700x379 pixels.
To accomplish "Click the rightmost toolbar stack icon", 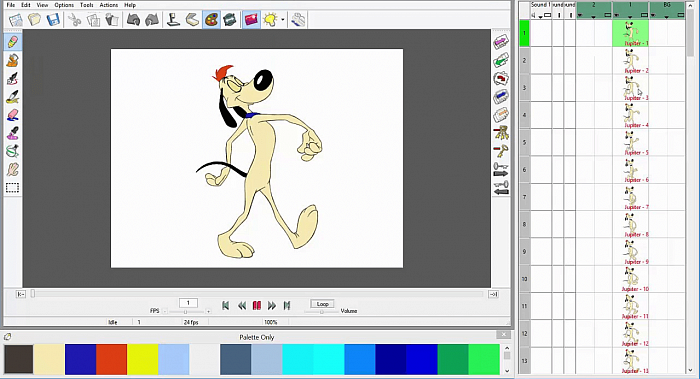I will pyautogui.click(x=299, y=20).
